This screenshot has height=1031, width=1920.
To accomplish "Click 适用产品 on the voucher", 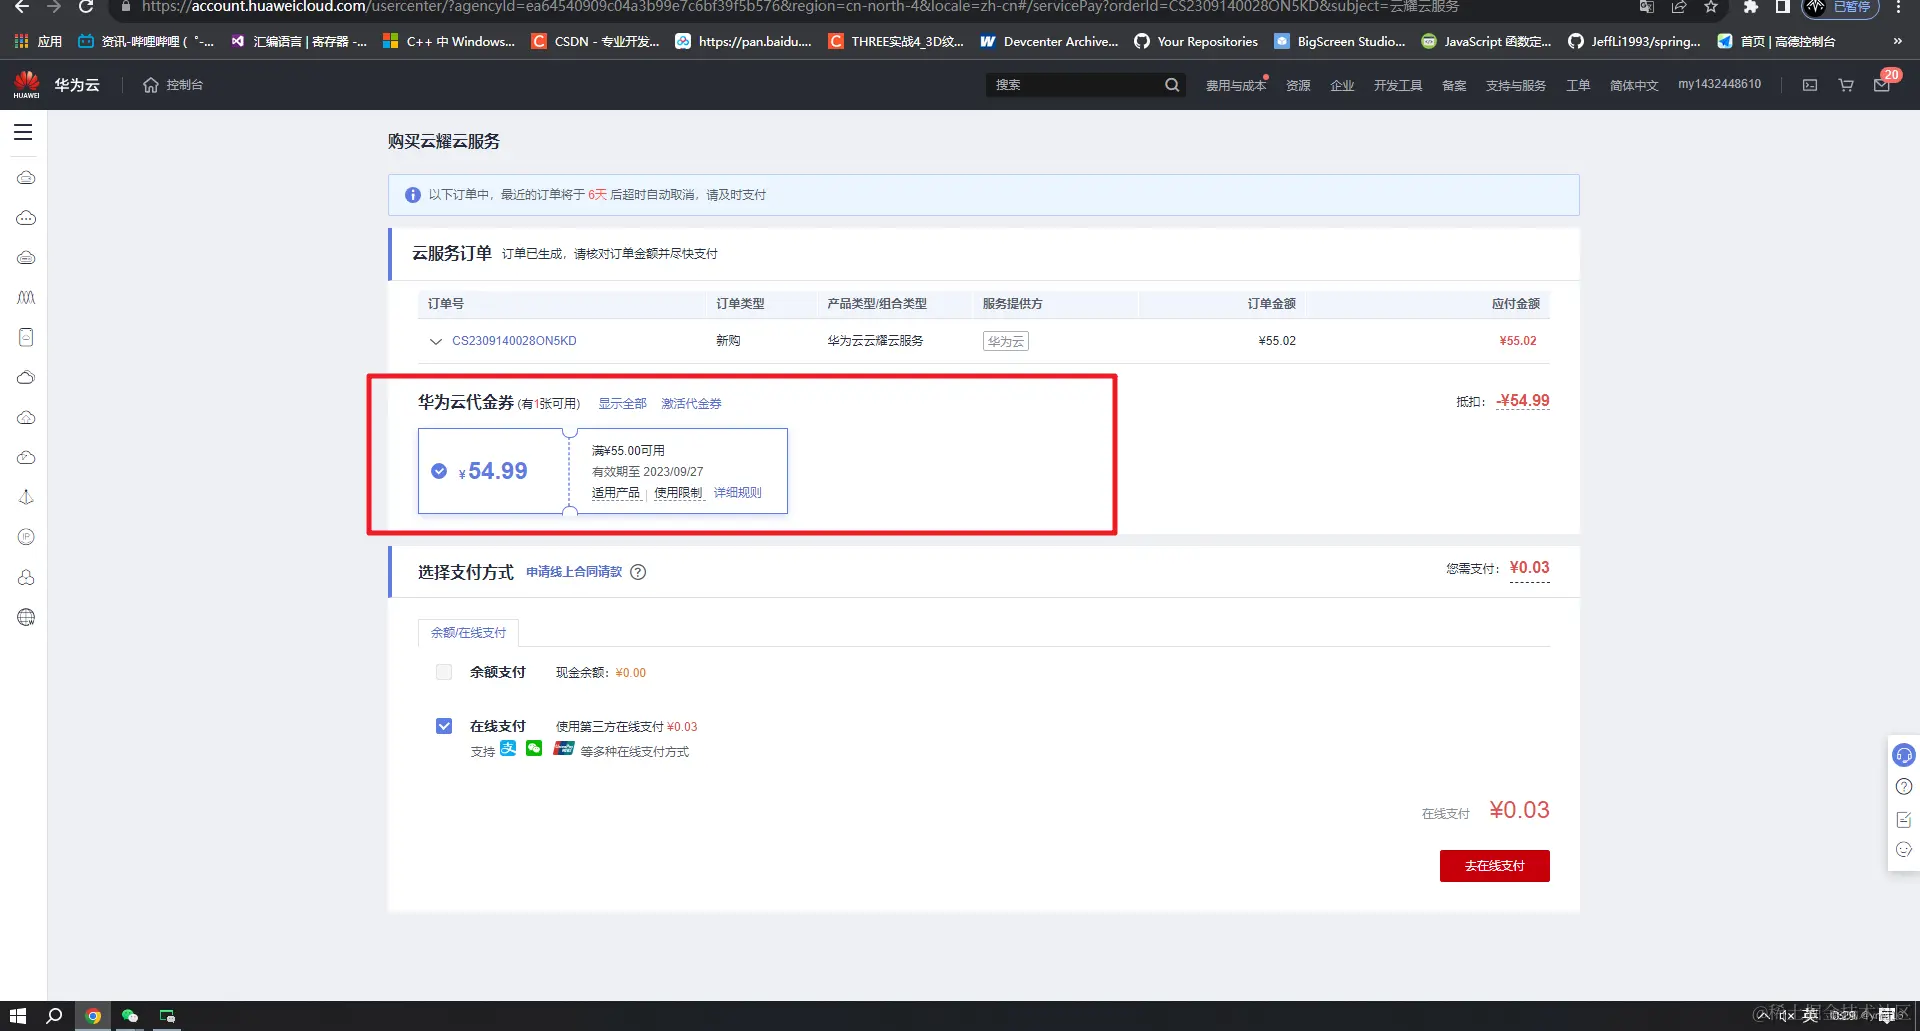I will (x=615, y=493).
